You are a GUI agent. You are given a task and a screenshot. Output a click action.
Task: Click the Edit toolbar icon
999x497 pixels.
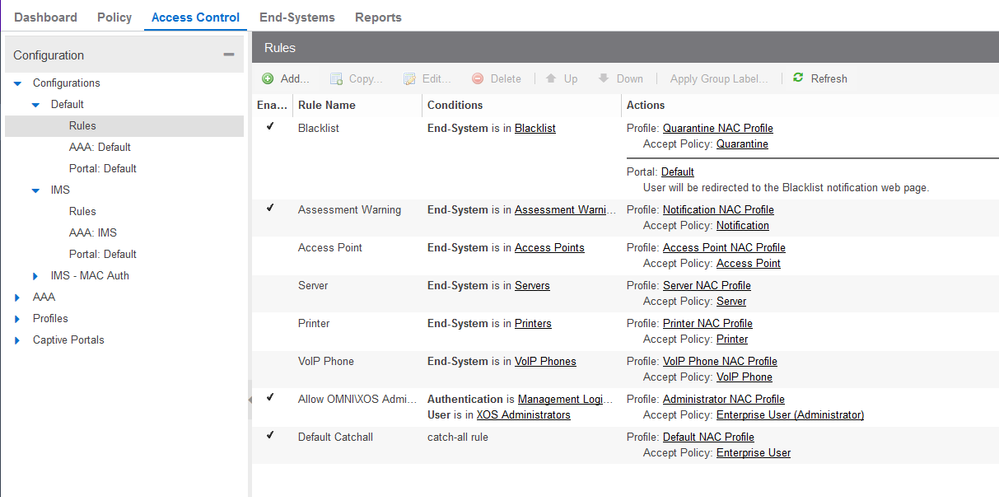pos(410,79)
